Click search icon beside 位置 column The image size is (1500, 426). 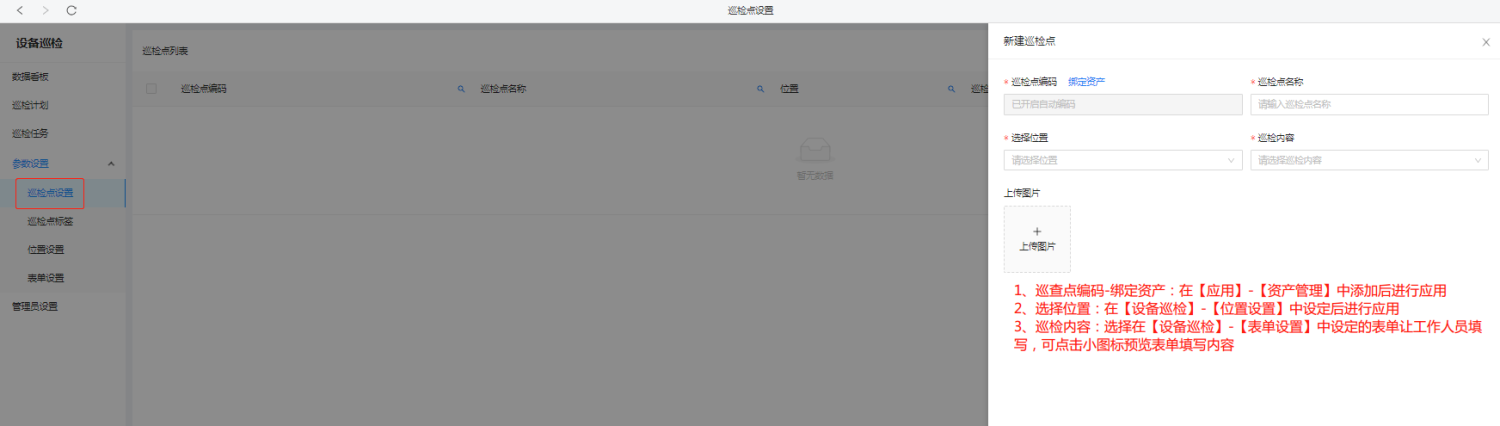click(x=951, y=89)
